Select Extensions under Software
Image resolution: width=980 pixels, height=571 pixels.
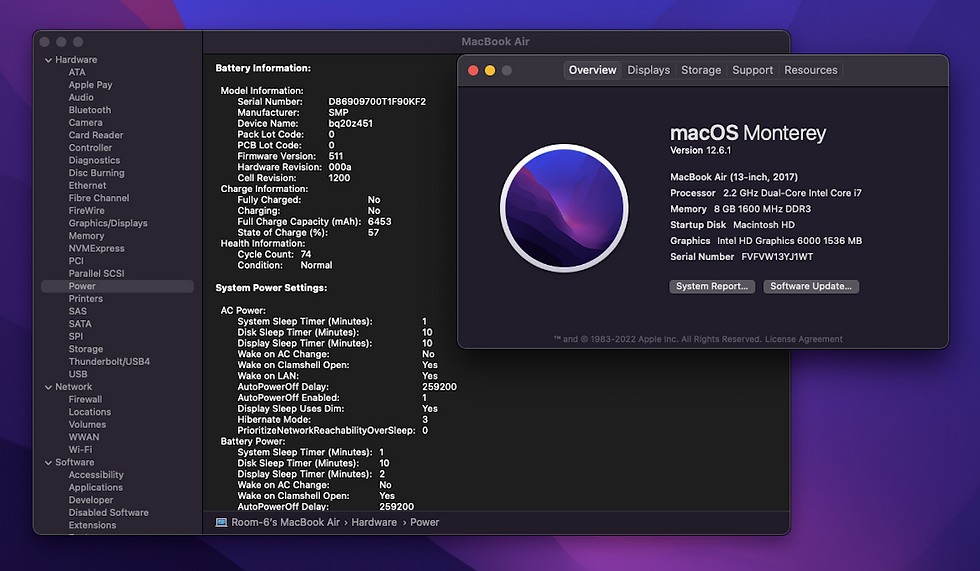pos(92,525)
